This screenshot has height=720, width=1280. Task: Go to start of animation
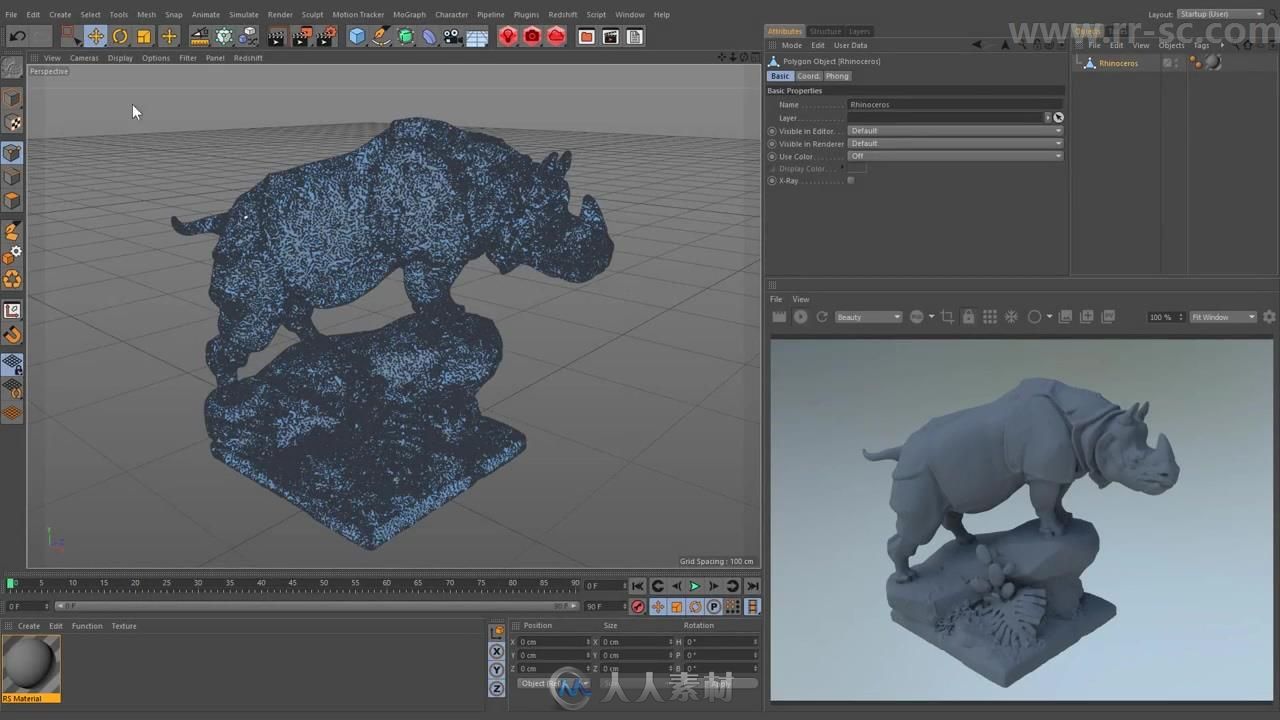[638, 586]
